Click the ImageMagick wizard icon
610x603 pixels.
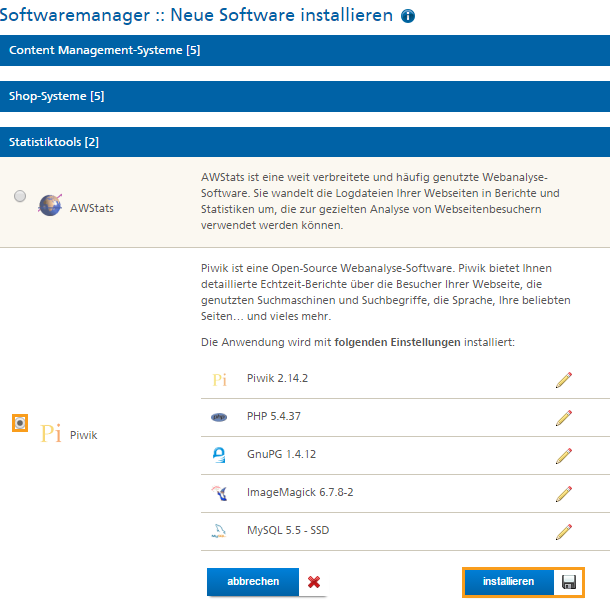[x=219, y=493]
